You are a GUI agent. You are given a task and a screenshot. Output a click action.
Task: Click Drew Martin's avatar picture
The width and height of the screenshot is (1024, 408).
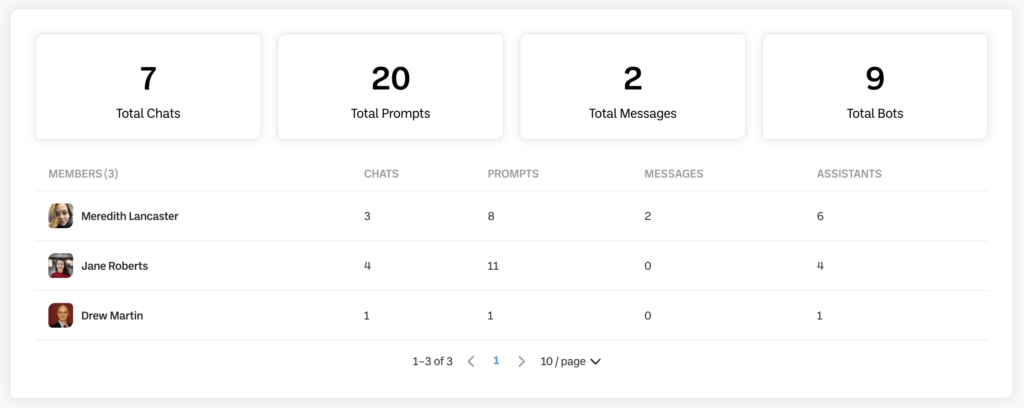[60, 316]
